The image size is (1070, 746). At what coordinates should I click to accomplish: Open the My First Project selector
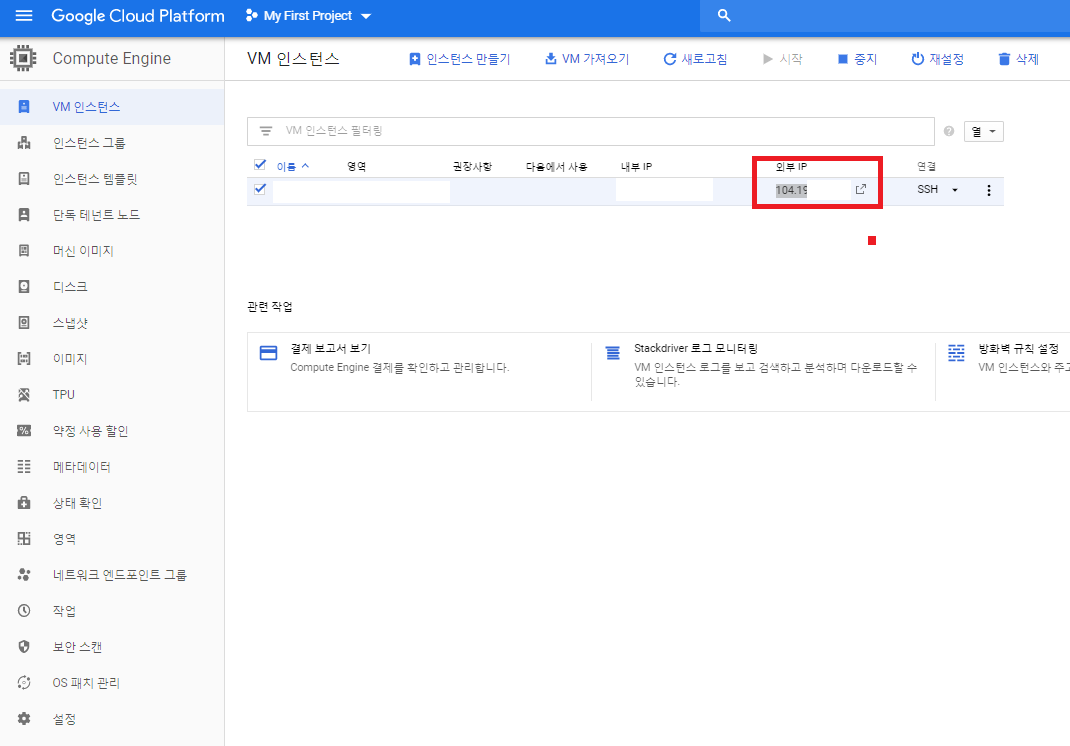(308, 16)
